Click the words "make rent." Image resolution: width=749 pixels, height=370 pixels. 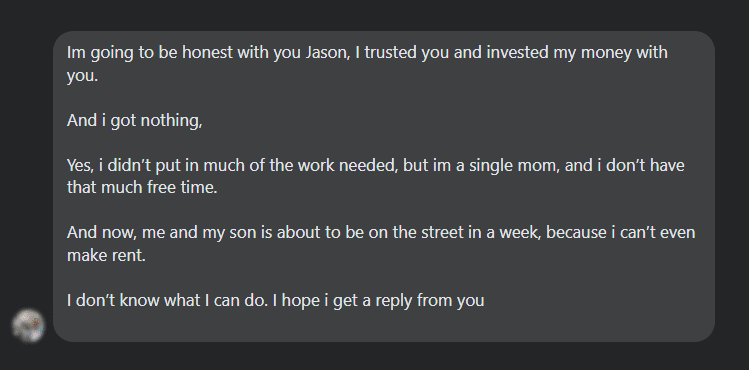106,255
